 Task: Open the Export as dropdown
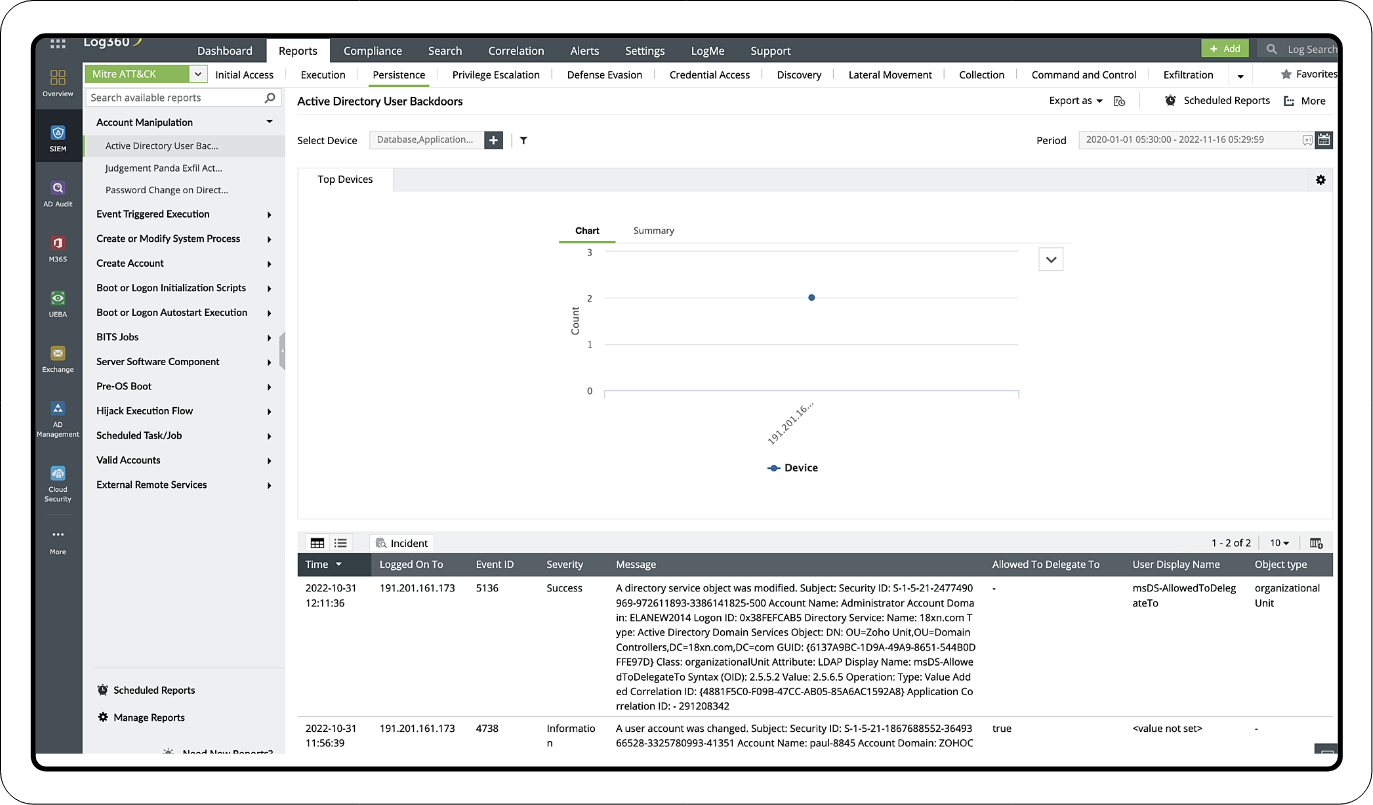point(1075,101)
